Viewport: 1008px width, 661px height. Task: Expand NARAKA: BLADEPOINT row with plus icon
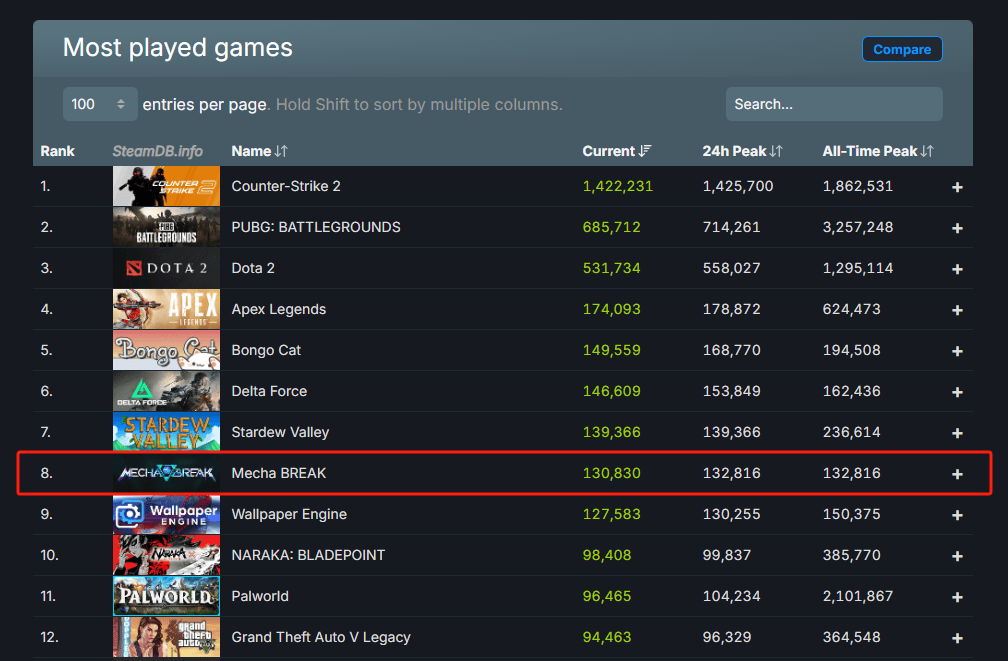(x=957, y=556)
